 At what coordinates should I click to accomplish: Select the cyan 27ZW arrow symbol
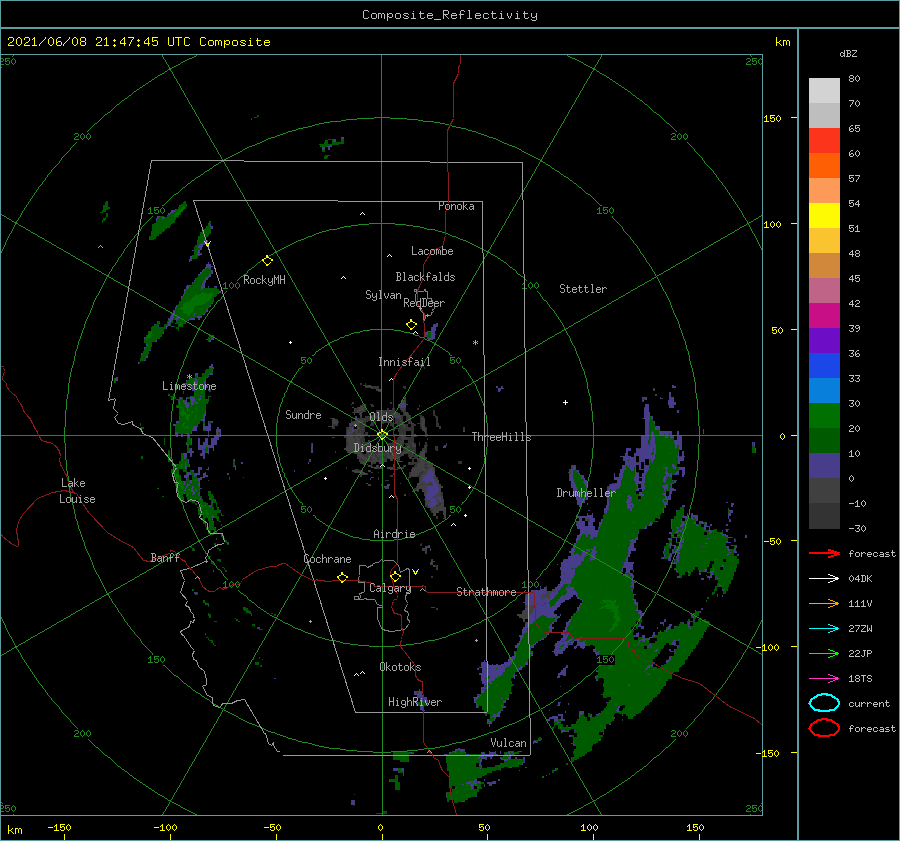coord(824,629)
